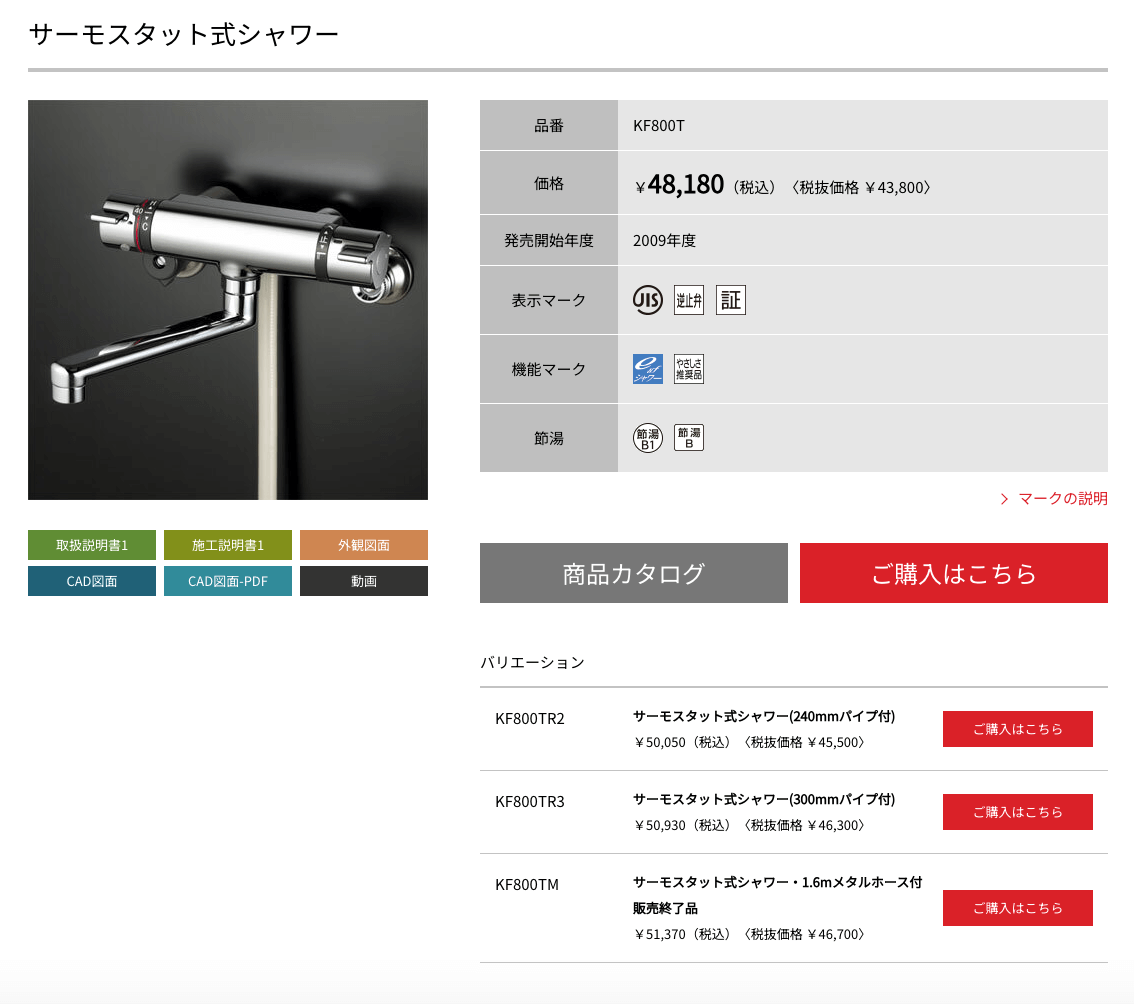Open the 取扱説明書1 manual button

click(92, 545)
